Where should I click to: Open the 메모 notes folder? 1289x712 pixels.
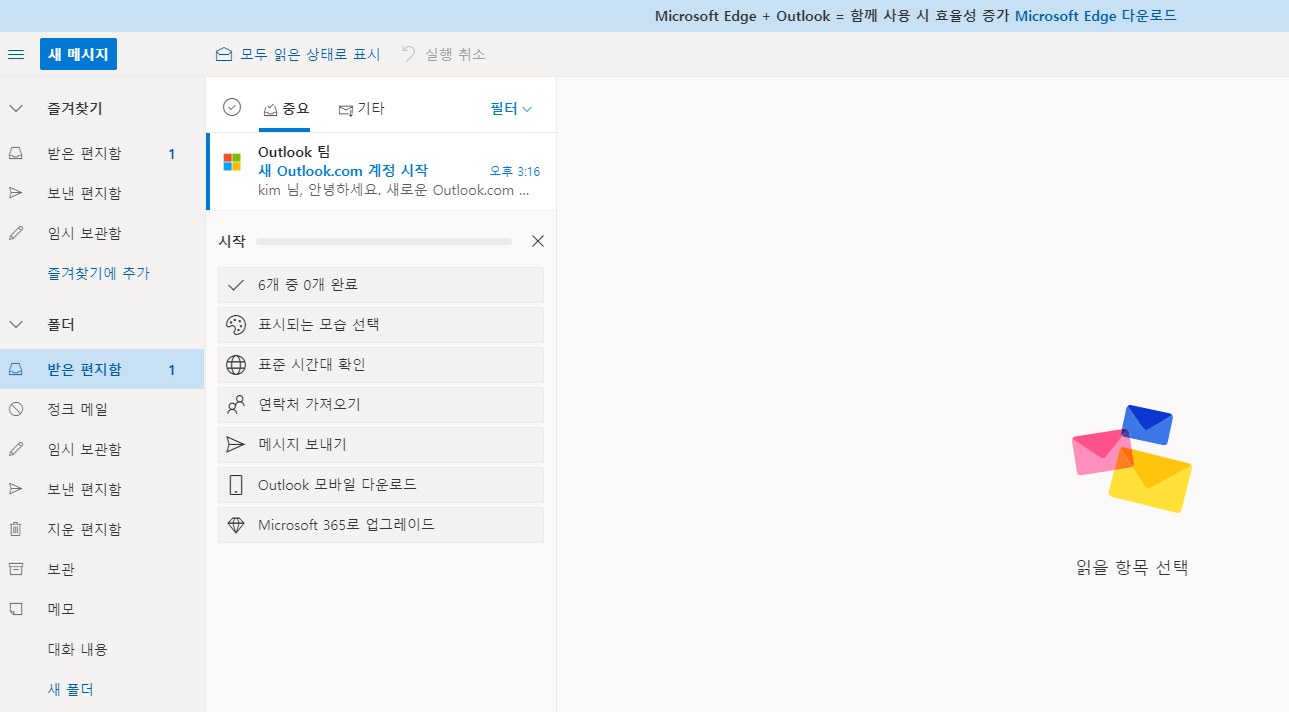pos(102,609)
